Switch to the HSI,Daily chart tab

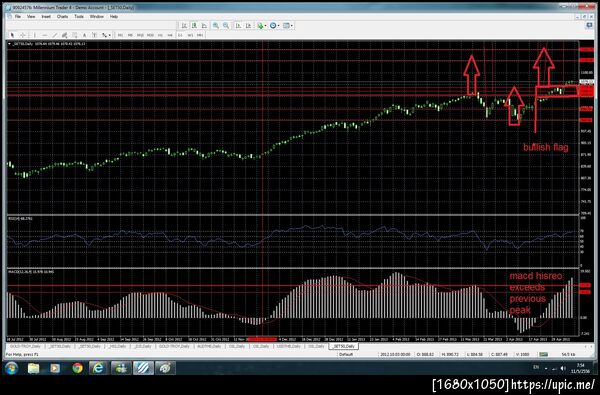click(117, 346)
